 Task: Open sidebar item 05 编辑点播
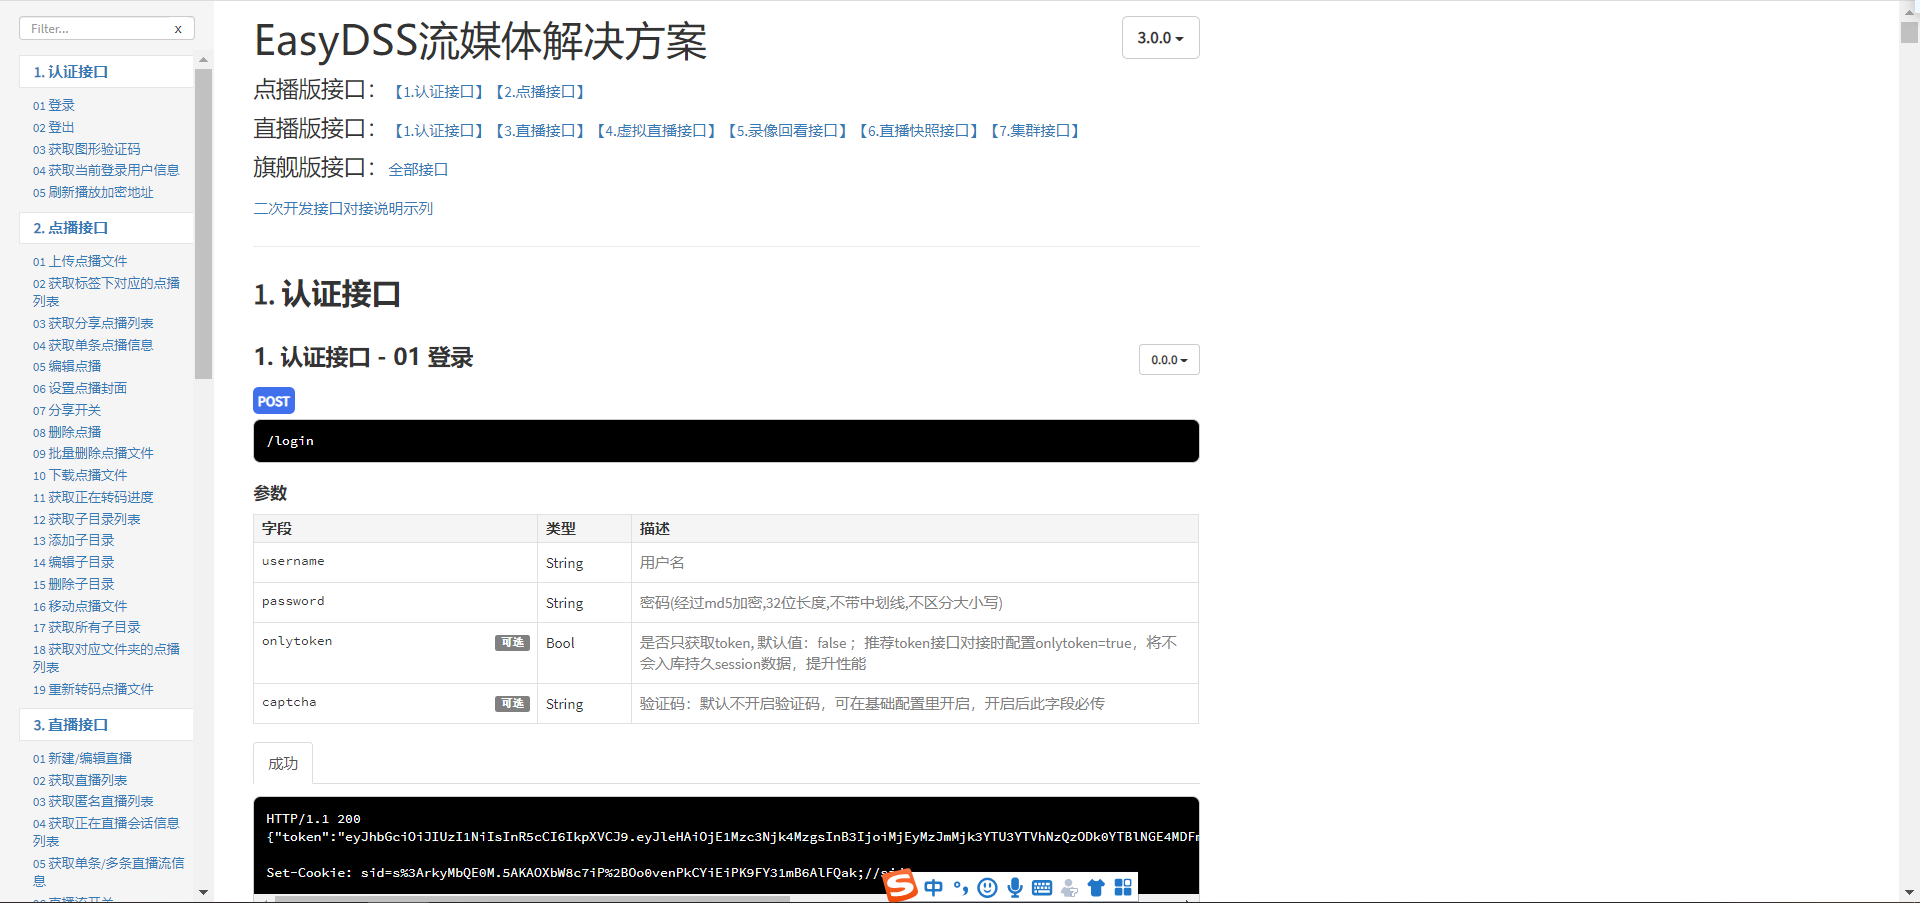(x=67, y=366)
